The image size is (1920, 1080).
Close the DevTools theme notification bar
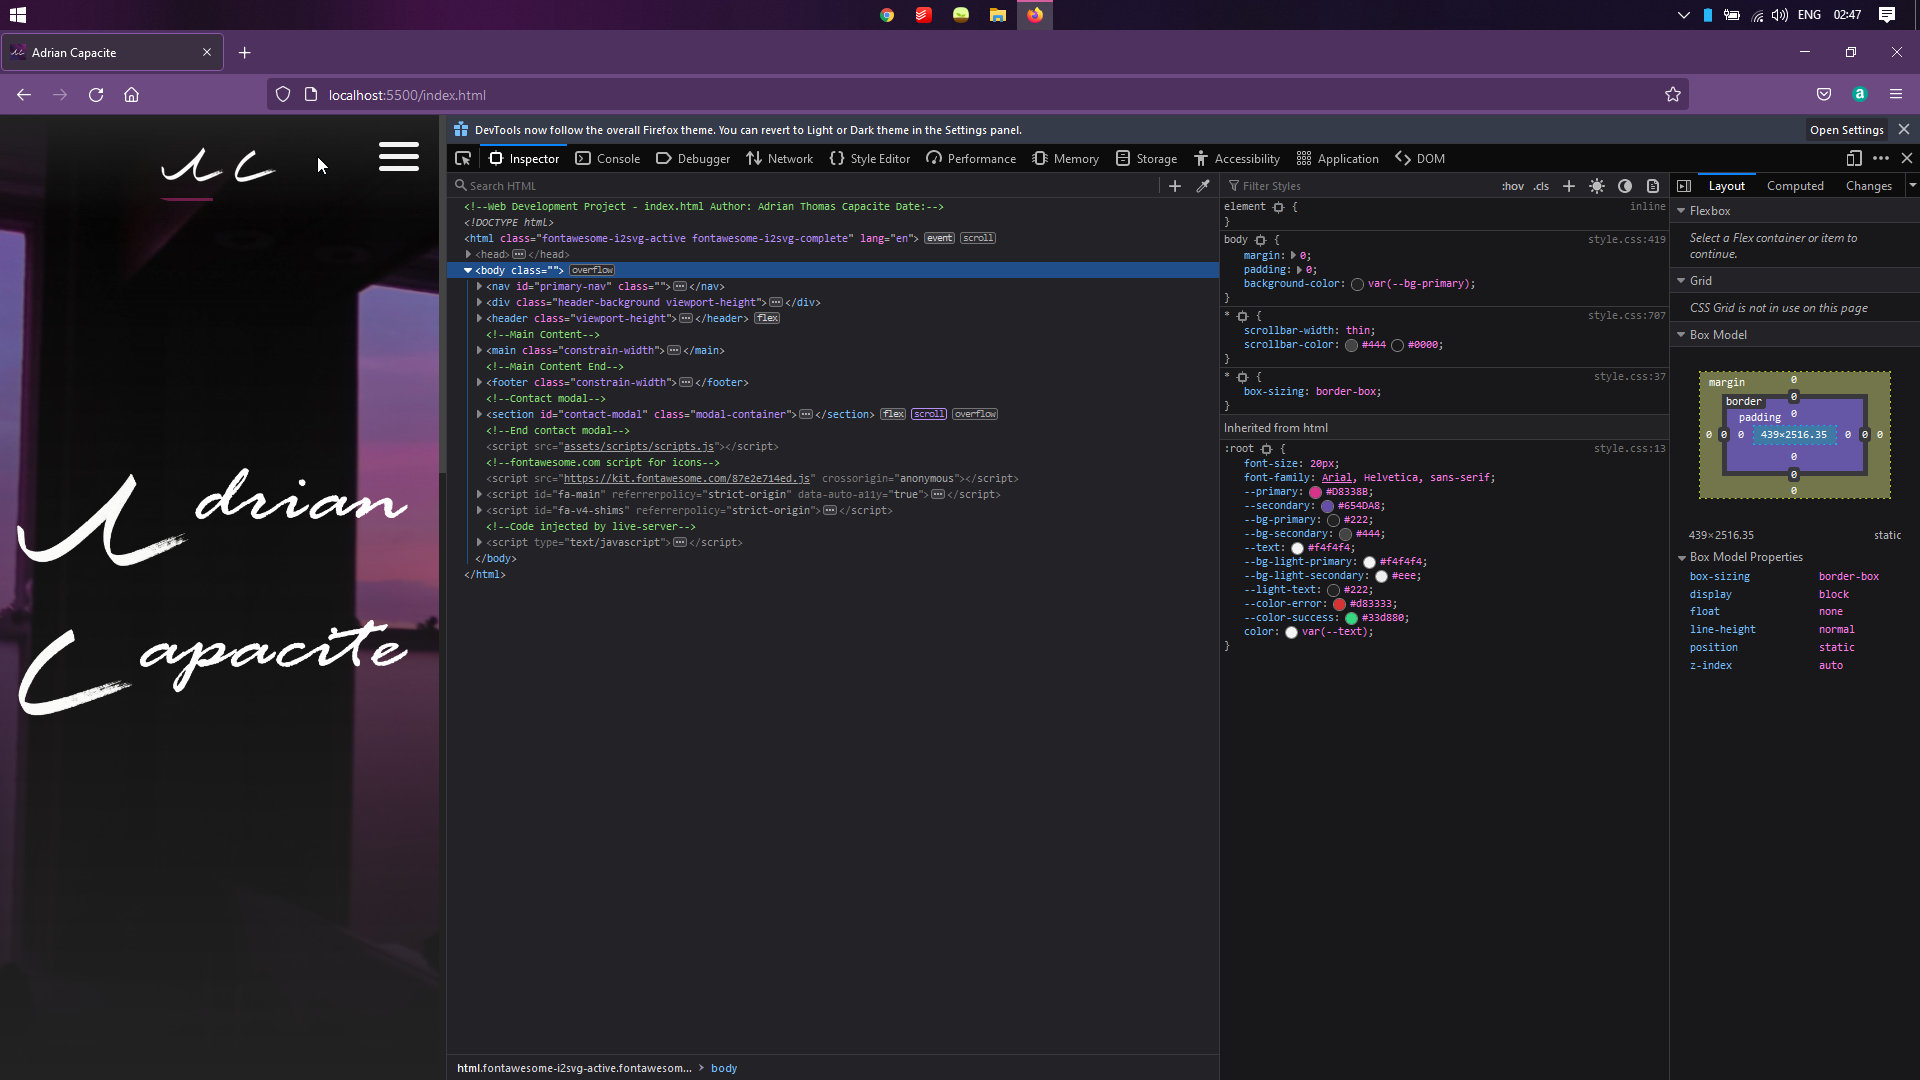1904,130
